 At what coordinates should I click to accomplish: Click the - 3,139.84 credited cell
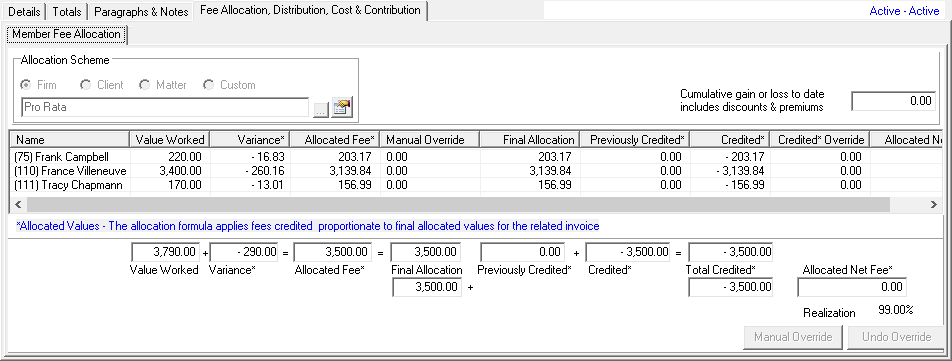730,171
